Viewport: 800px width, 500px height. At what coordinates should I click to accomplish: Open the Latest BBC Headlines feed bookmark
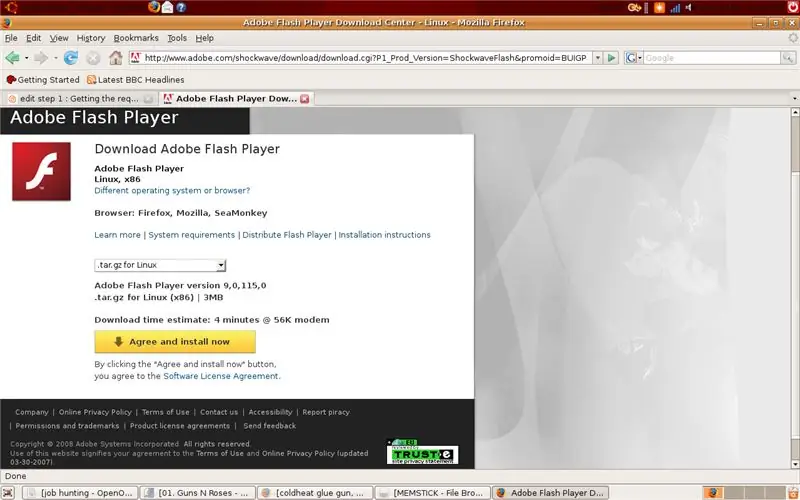(136, 80)
